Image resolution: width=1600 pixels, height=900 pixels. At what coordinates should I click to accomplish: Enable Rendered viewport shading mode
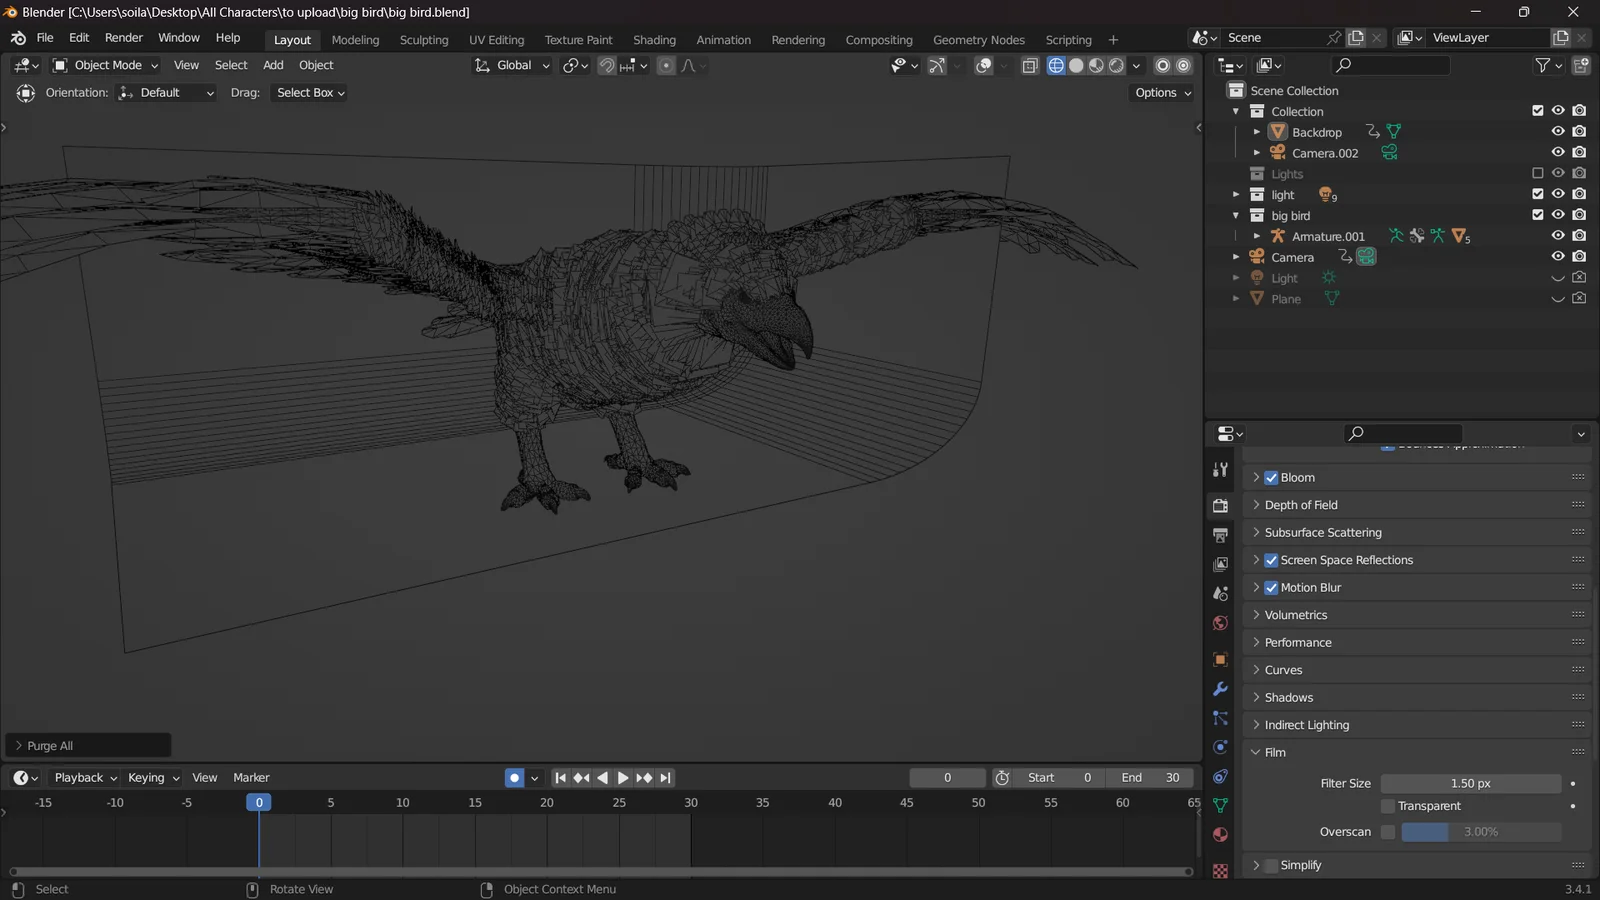coord(1116,65)
